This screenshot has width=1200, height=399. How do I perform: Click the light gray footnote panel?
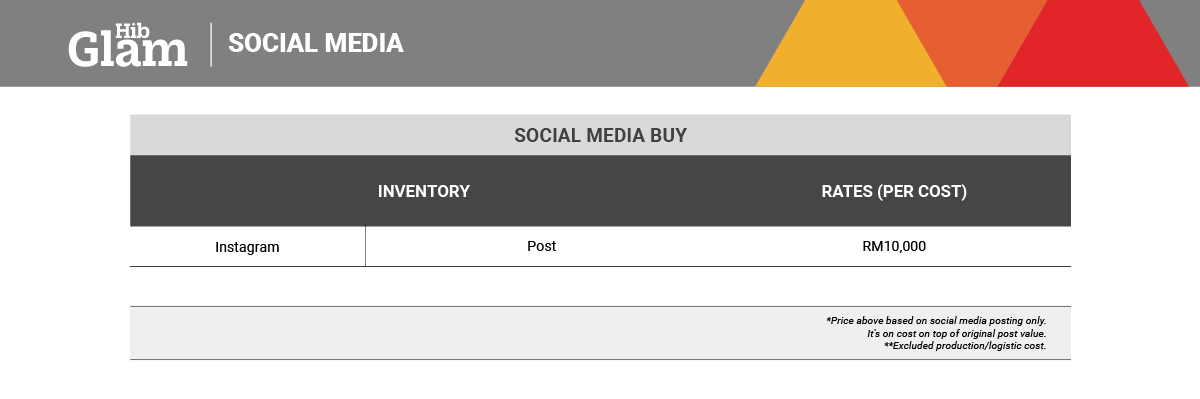(x=600, y=333)
